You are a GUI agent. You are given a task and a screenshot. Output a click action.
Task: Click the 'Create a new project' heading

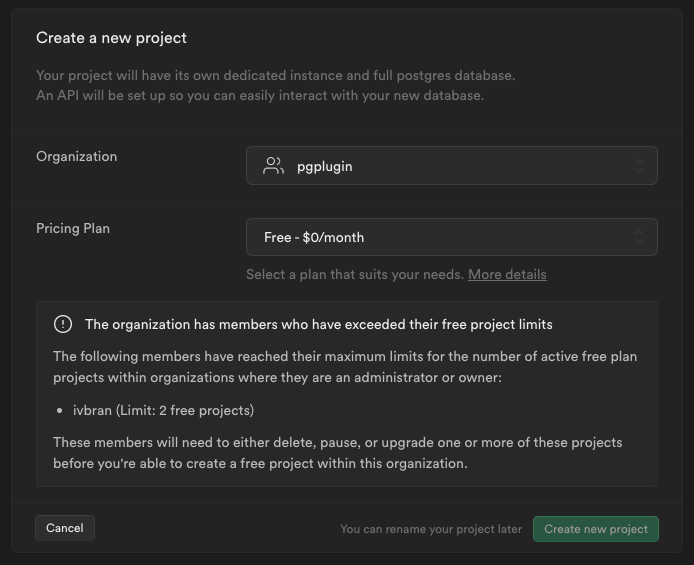coord(111,38)
